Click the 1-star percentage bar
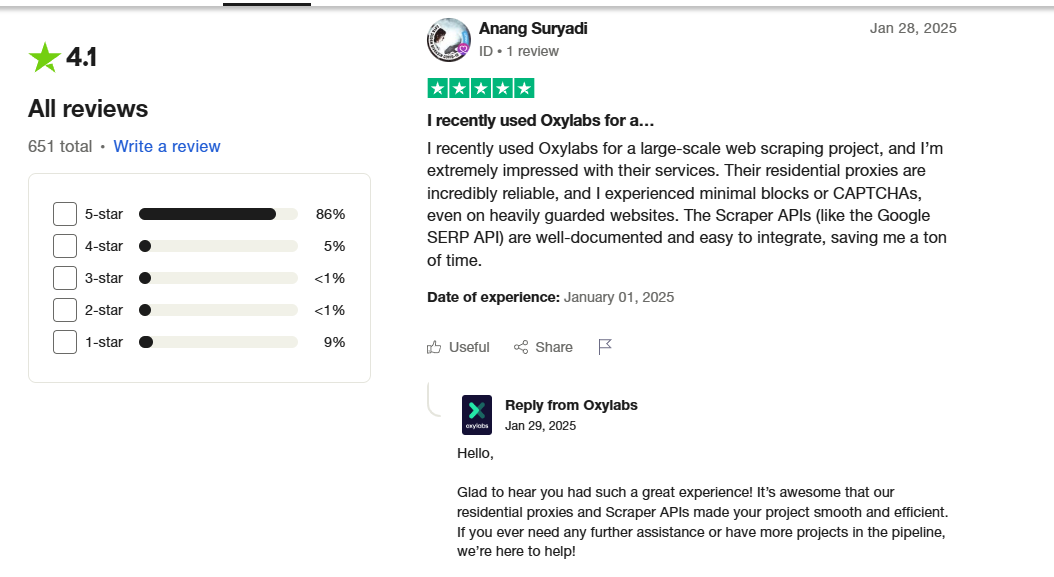 coord(218,342)
